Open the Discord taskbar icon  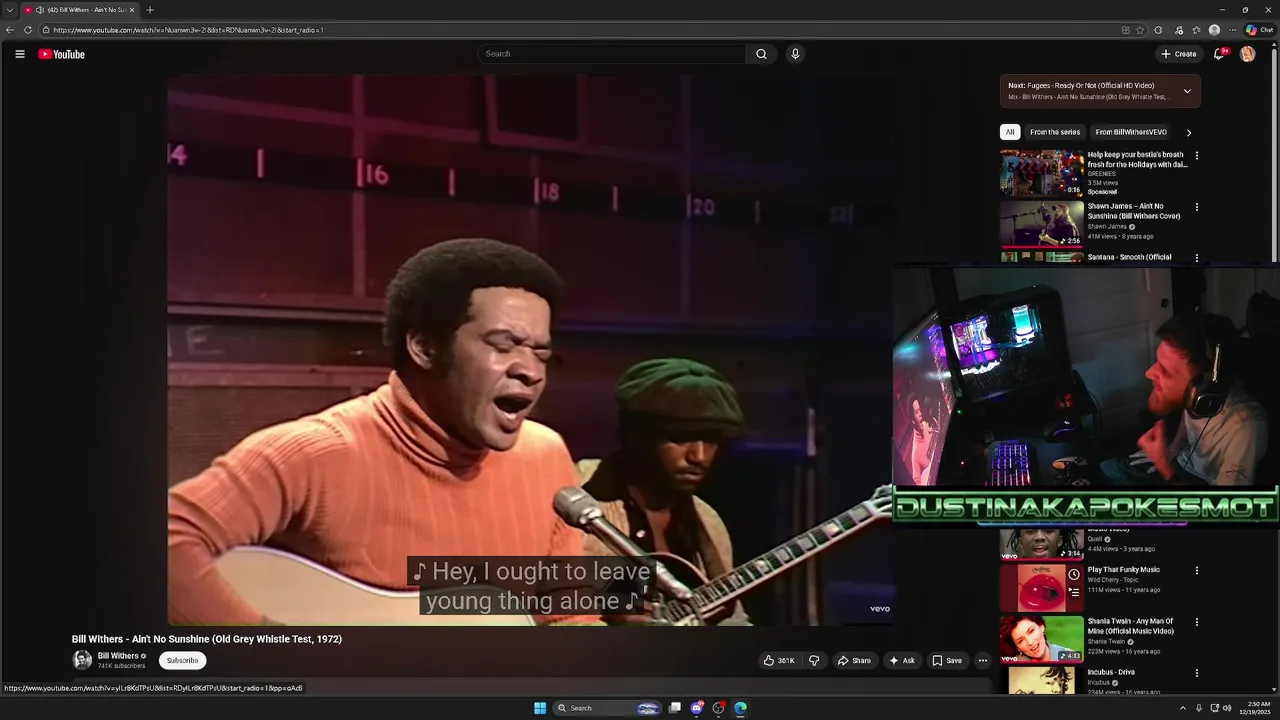tap(697, 708)
